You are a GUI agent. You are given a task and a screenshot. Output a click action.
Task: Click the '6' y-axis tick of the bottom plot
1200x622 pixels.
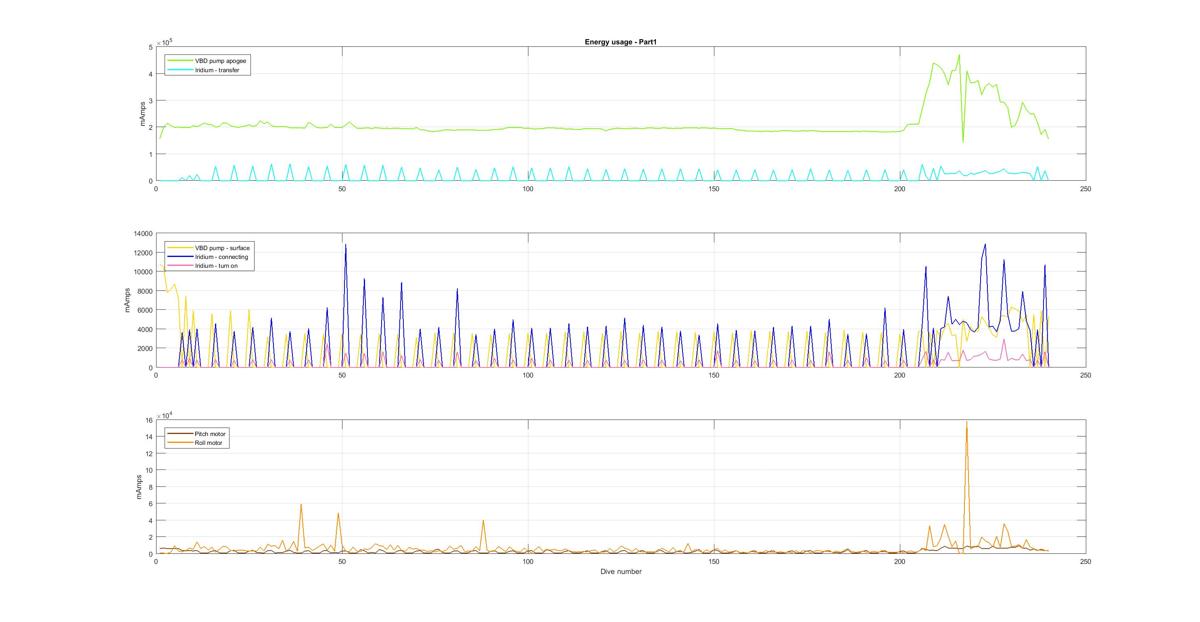click(x=150, y=504)
